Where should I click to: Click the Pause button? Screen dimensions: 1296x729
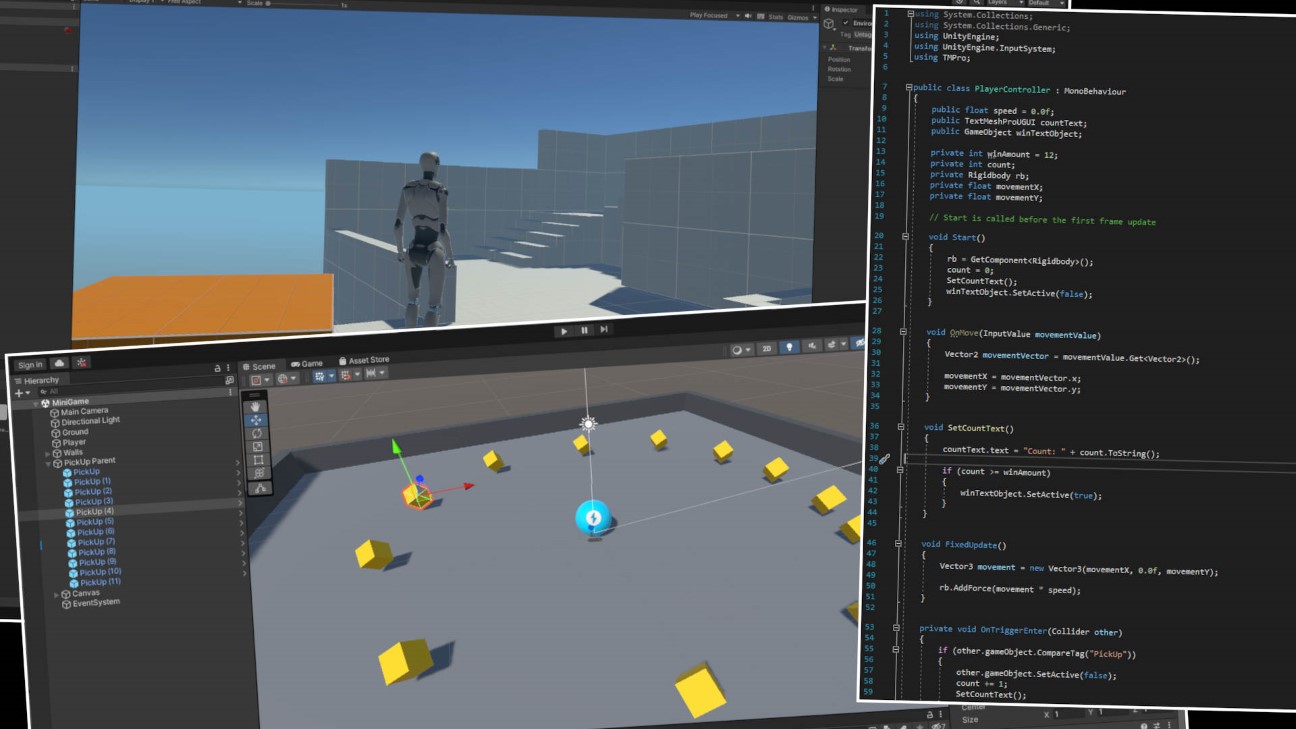point(584,330)
